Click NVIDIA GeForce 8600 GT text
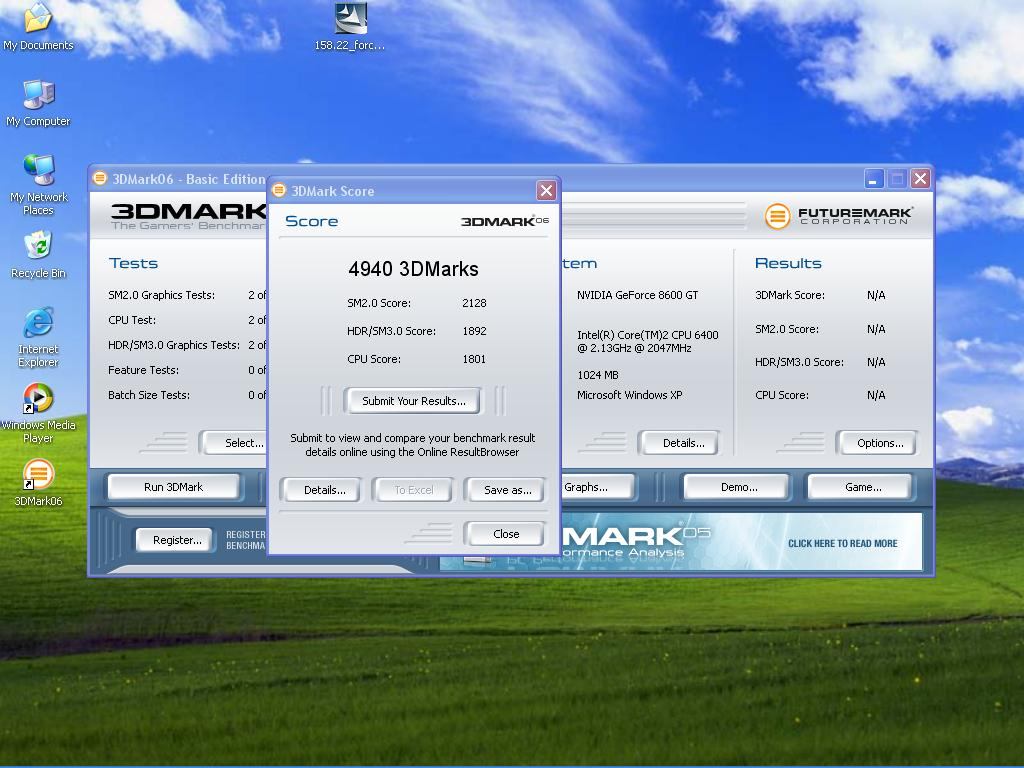 pyautogui.click(x=637, y=295)
